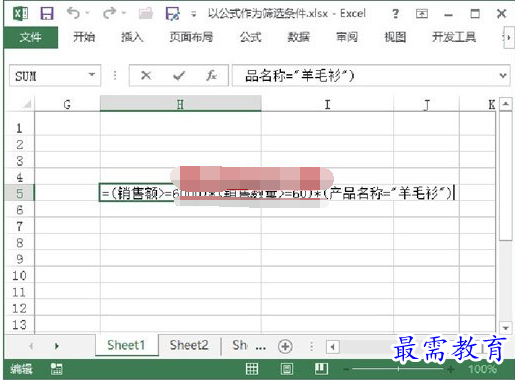The image size is (515, 380).
Task: Open the Help question mark
Action: (x=395, y=14)
